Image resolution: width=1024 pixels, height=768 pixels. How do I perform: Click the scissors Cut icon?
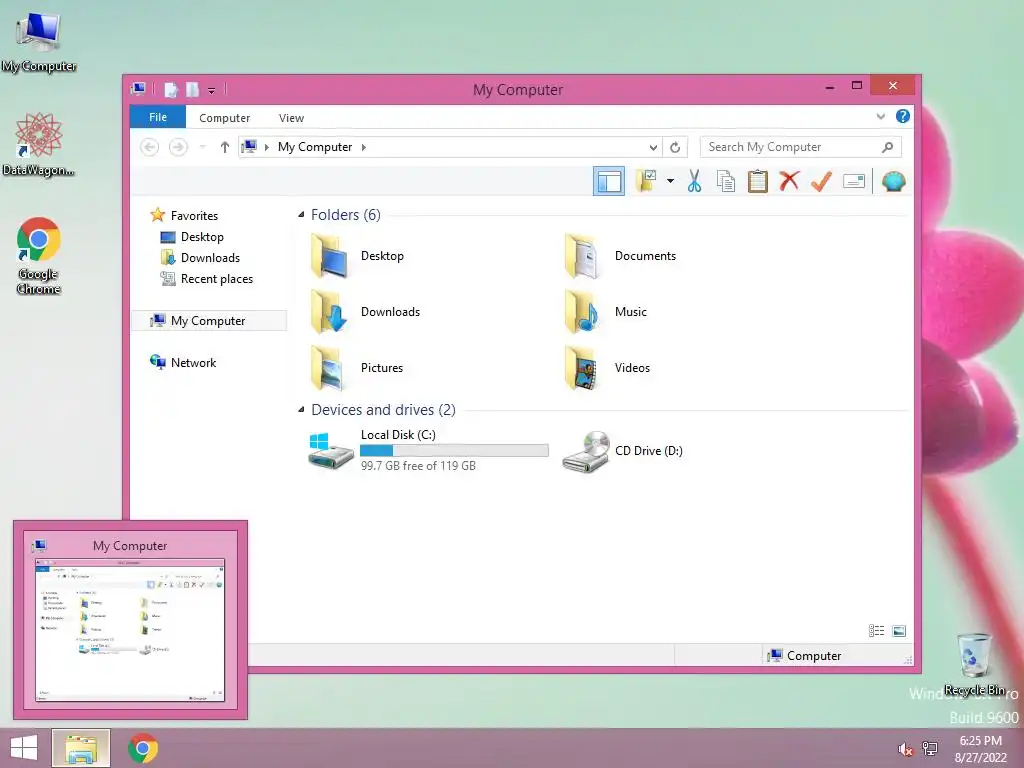pyautogui.click(x=694, y=182)
